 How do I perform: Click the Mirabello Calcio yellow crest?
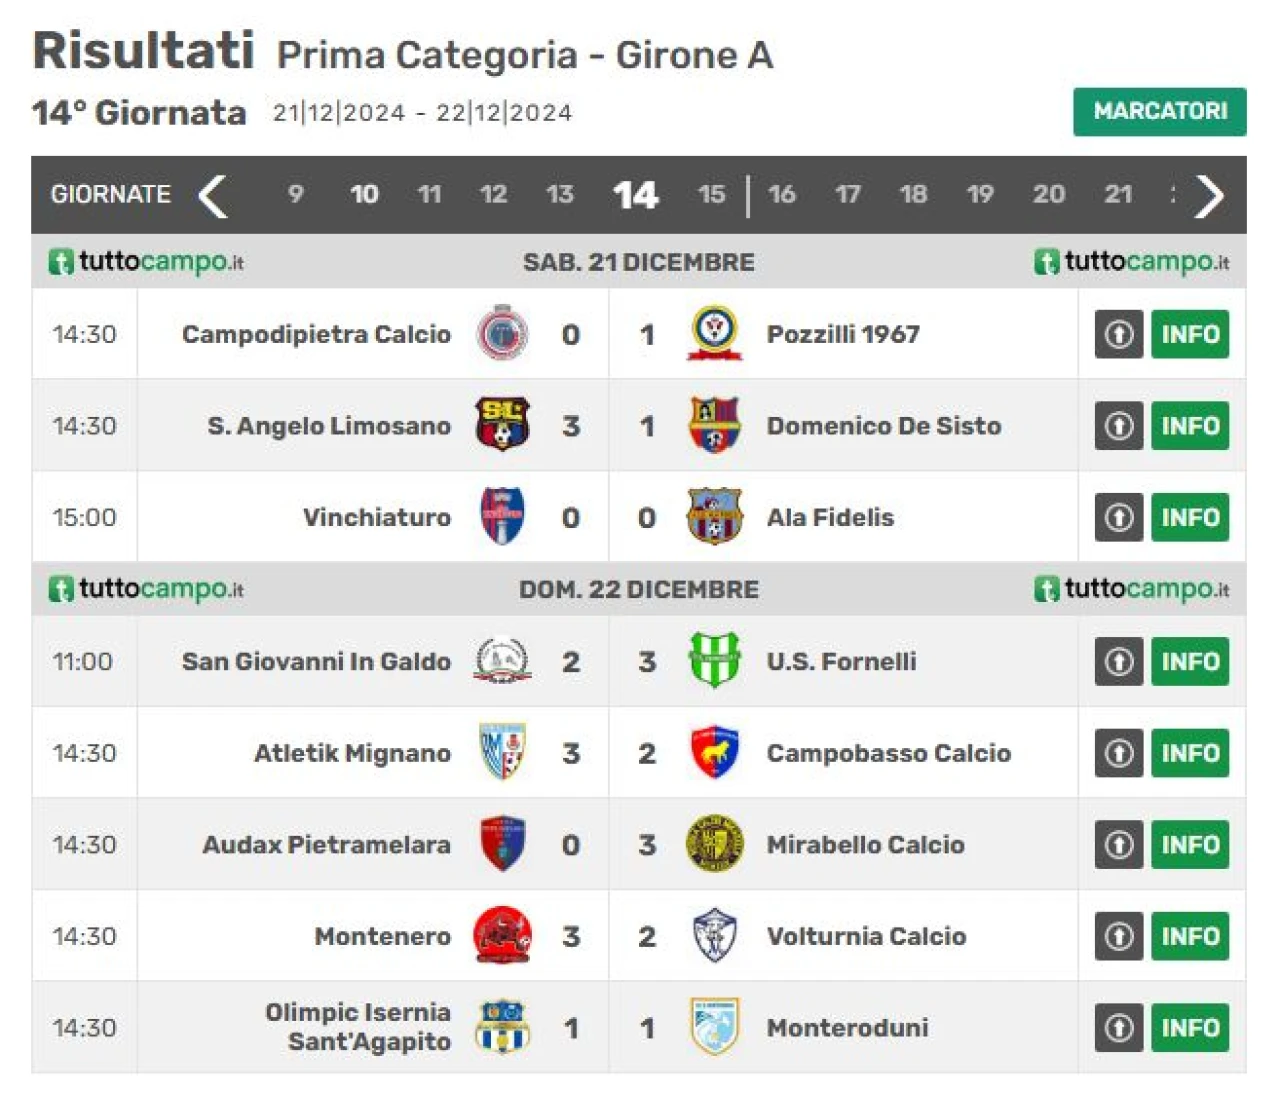714,844
